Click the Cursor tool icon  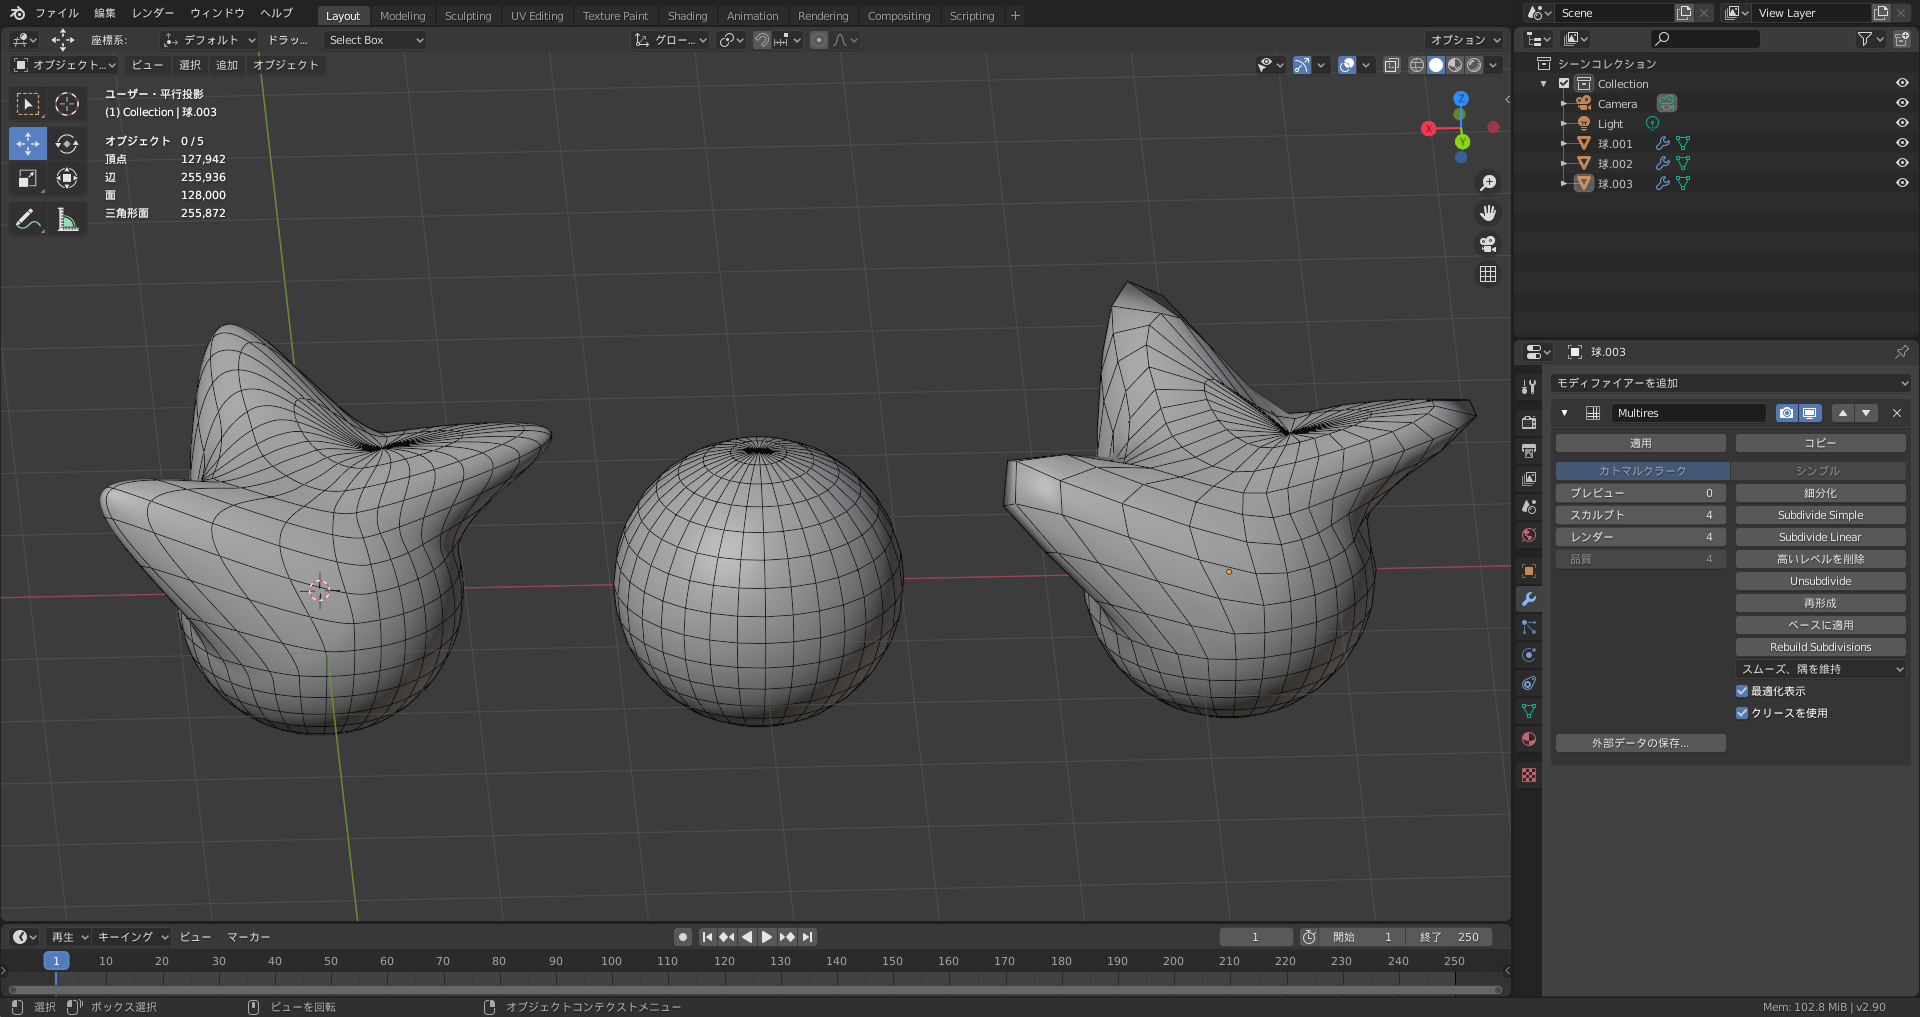[x=67, y=104]
